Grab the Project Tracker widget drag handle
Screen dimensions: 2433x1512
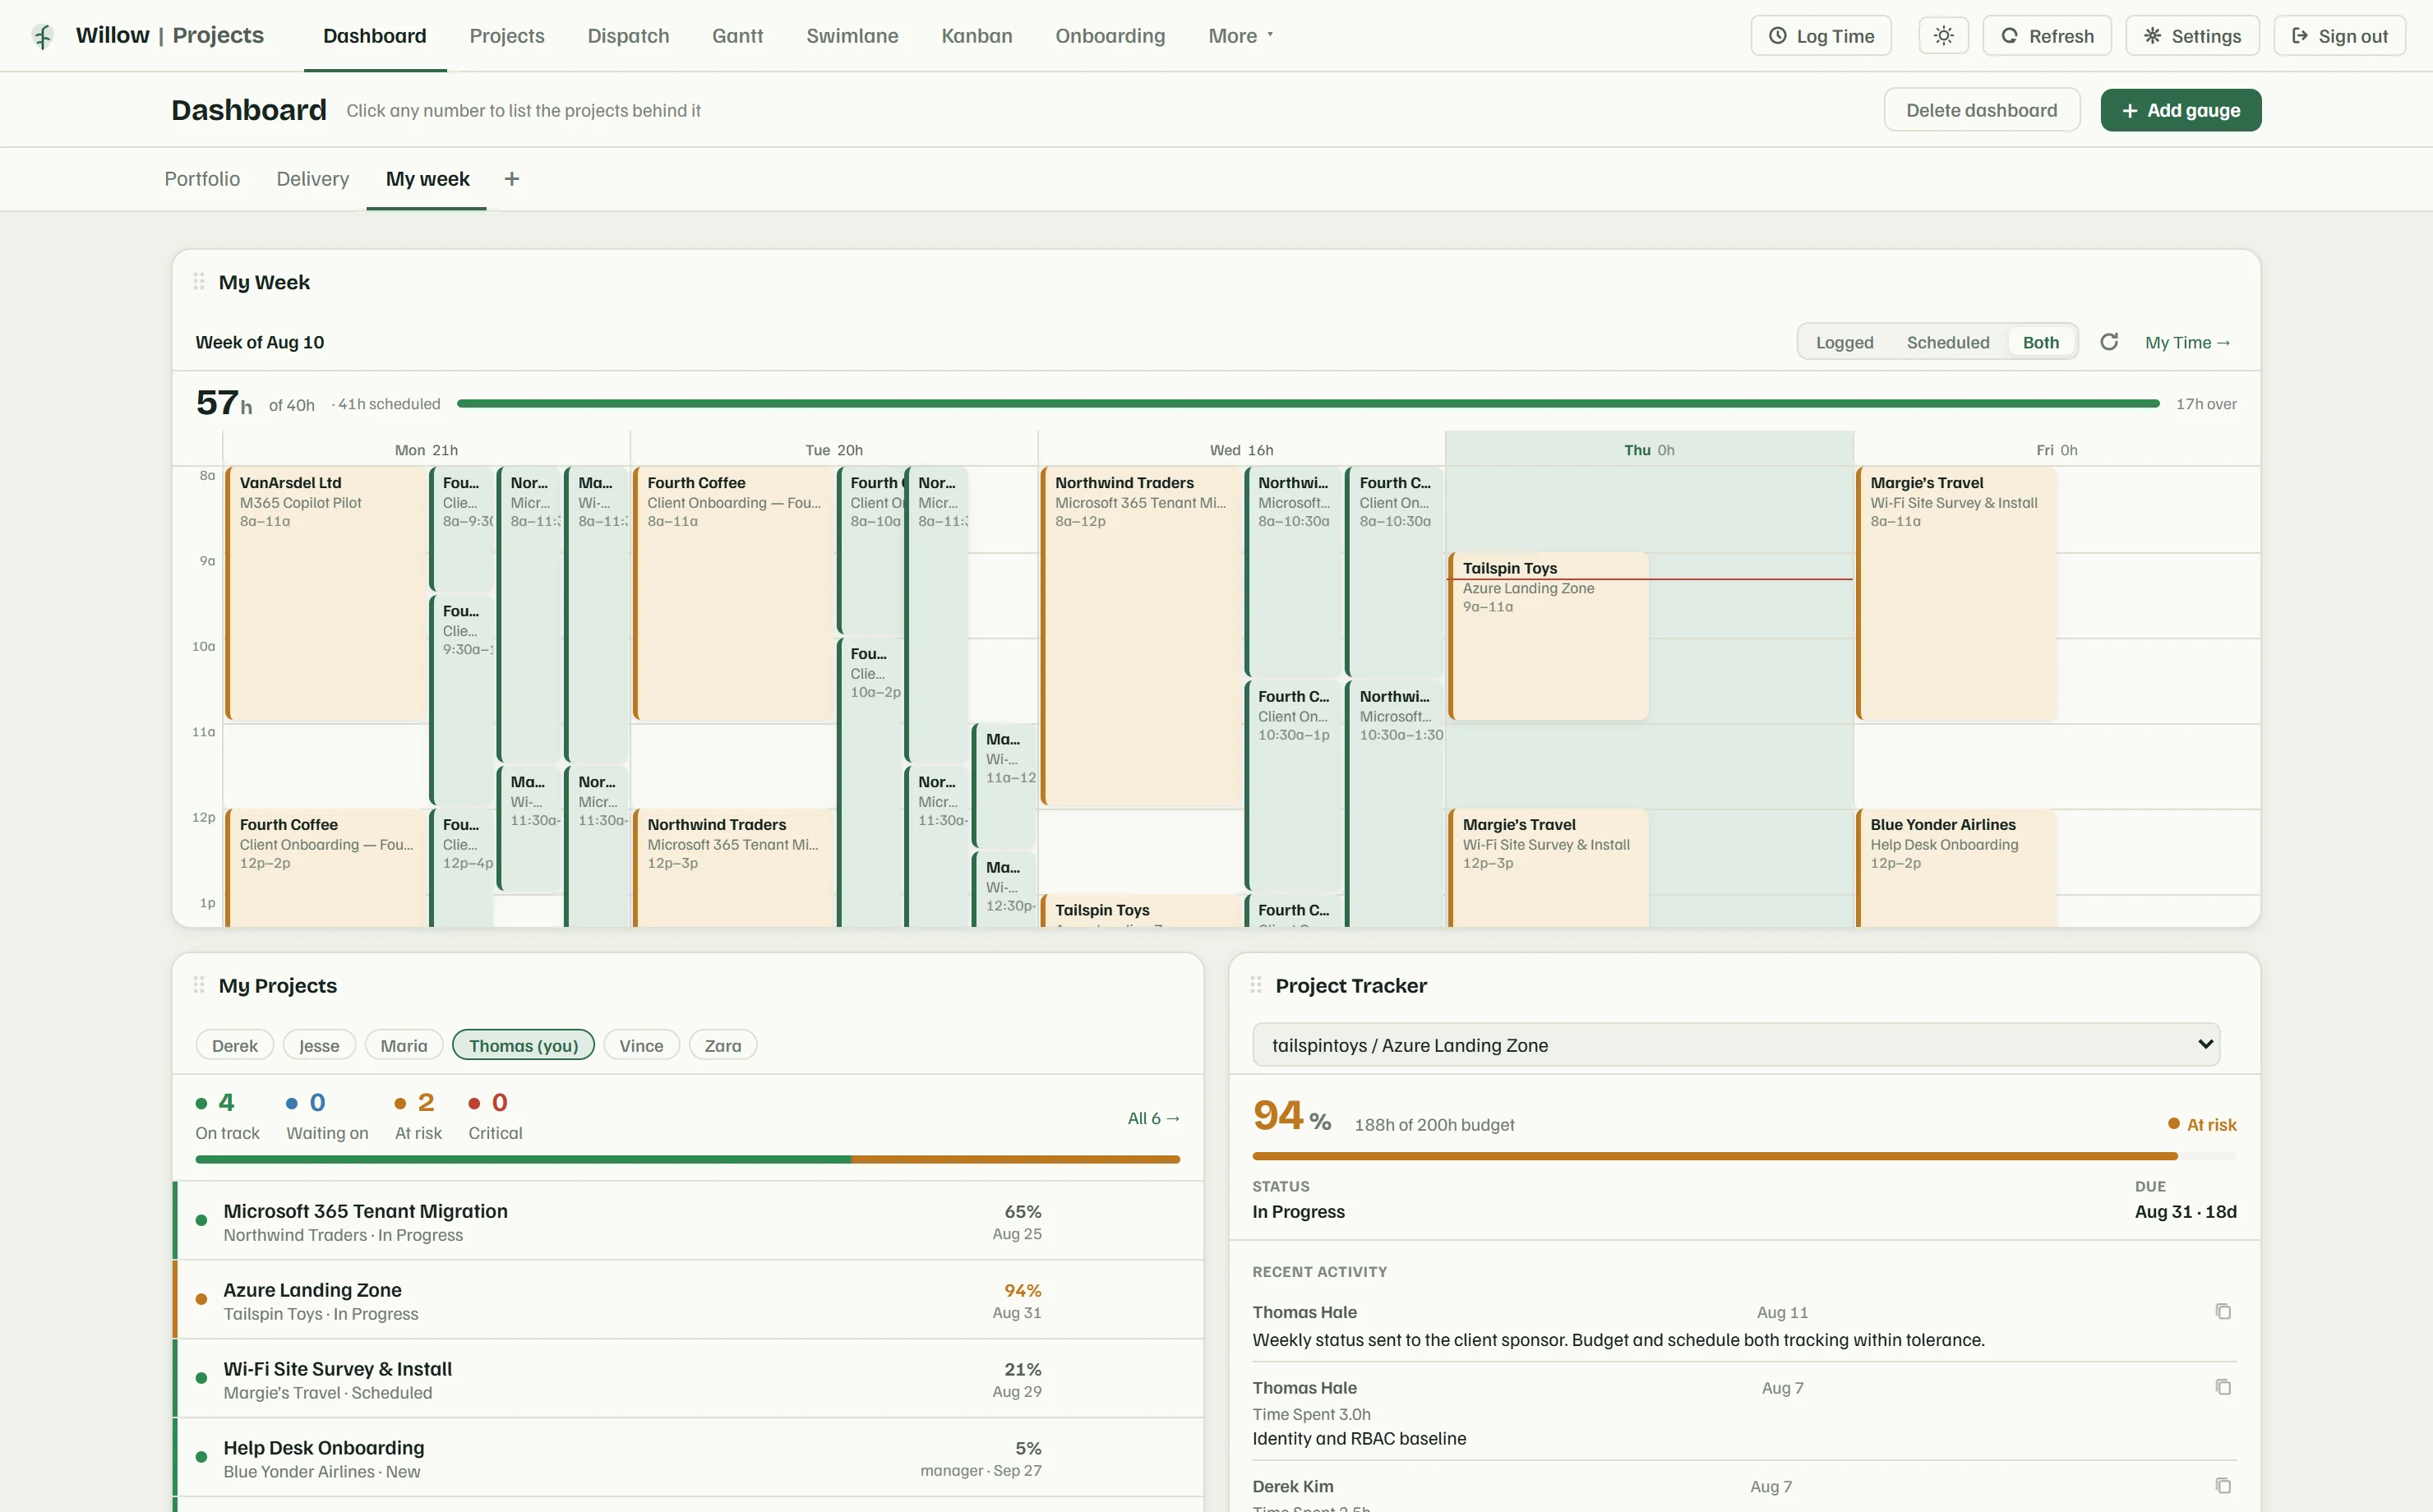(1256, 985)
